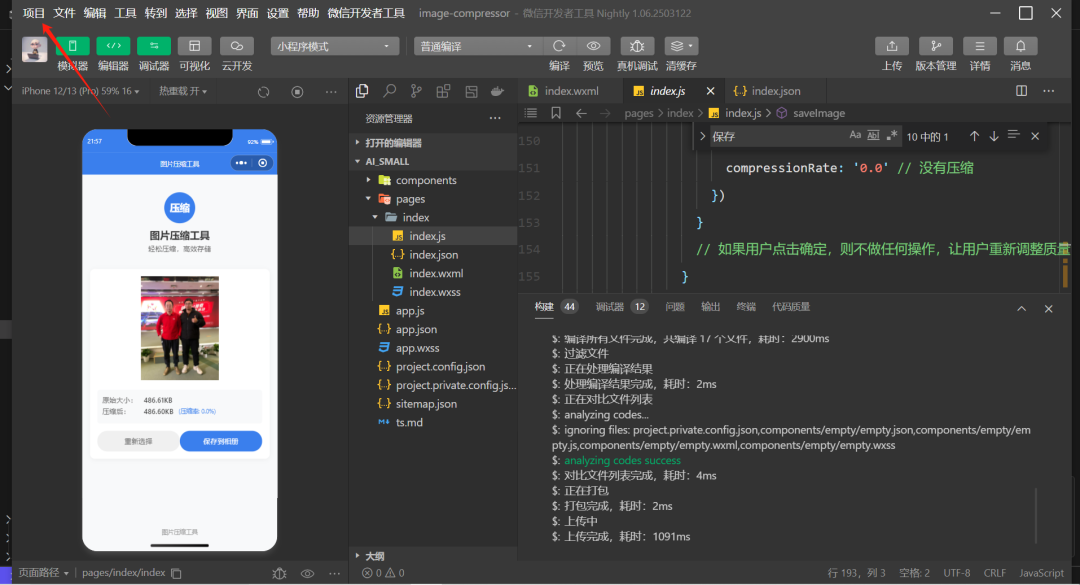Click the 预览 preview eye icon in toolbar
Viewport: 1080px width, 585px height.
(593, 46)
